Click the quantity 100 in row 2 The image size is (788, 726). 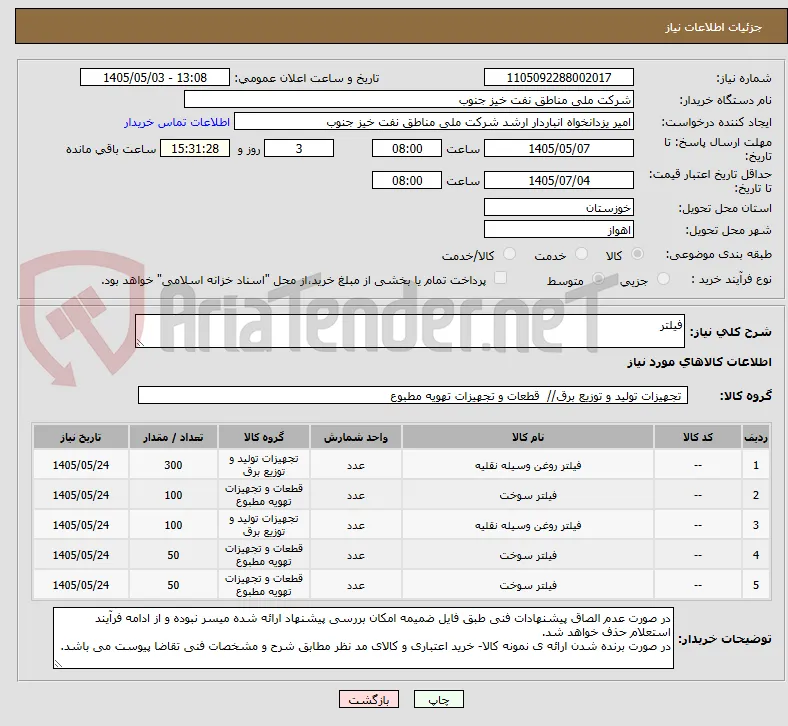point(173,495)
